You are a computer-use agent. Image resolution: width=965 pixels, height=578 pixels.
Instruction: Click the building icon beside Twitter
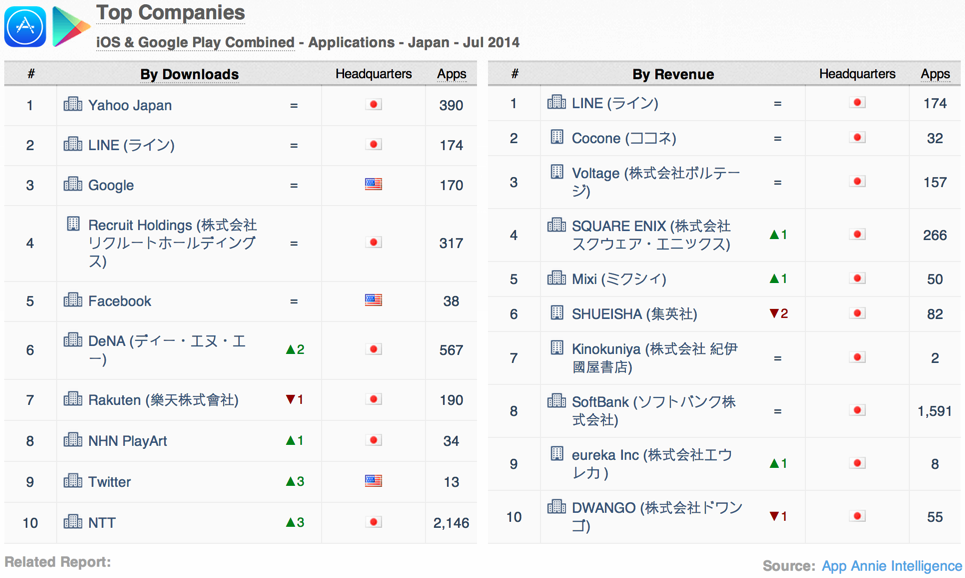[x=73, y=481]
